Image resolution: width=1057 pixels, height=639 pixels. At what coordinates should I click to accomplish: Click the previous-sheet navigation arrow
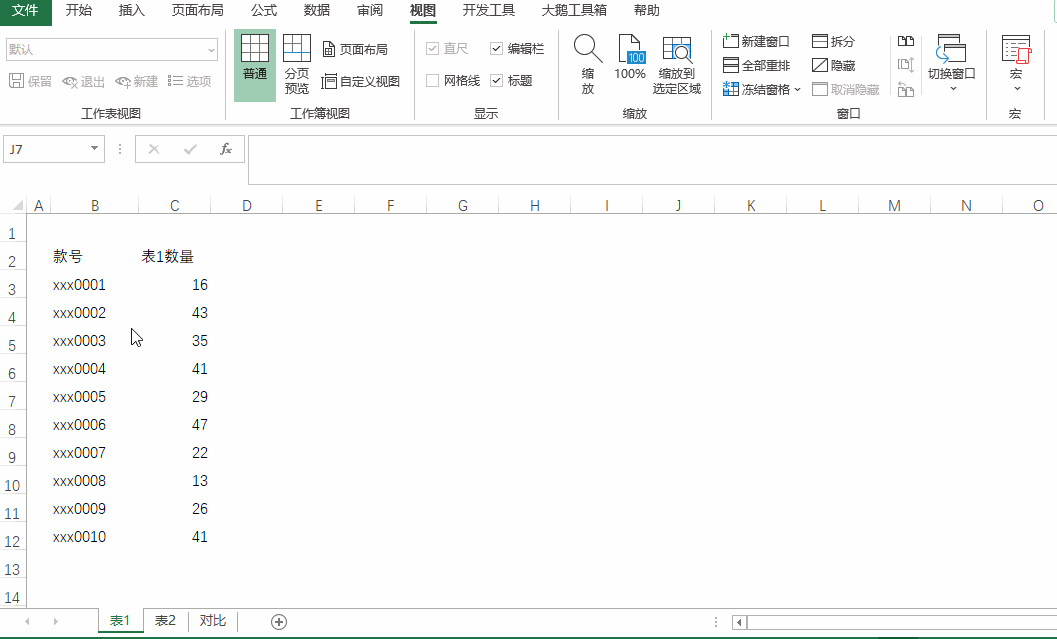coord(27,621)
